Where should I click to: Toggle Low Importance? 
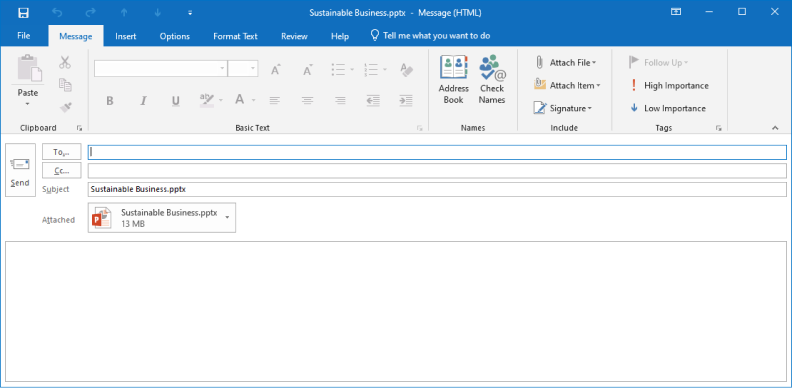pos(668,108)
